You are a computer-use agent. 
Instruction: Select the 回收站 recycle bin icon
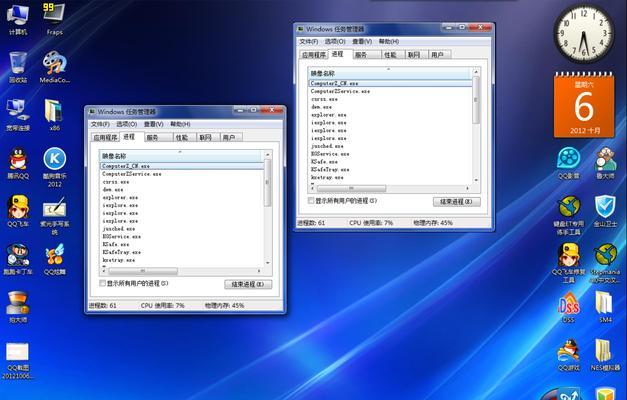(18, 67)
